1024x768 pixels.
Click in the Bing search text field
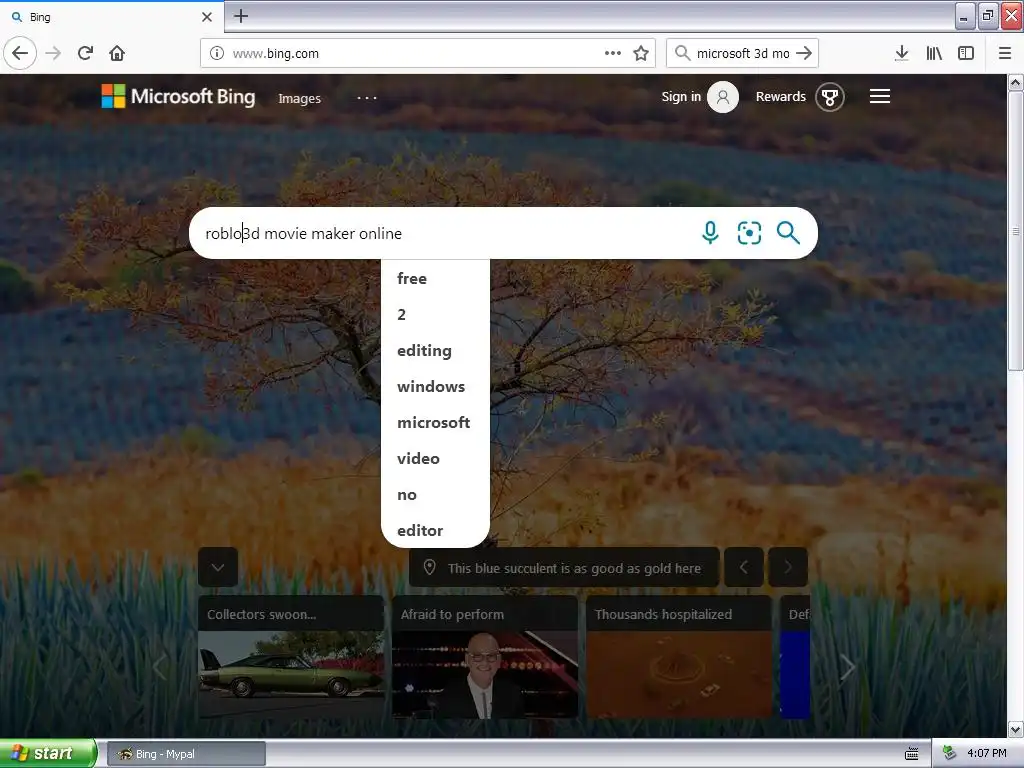click(x=444, y=233)
